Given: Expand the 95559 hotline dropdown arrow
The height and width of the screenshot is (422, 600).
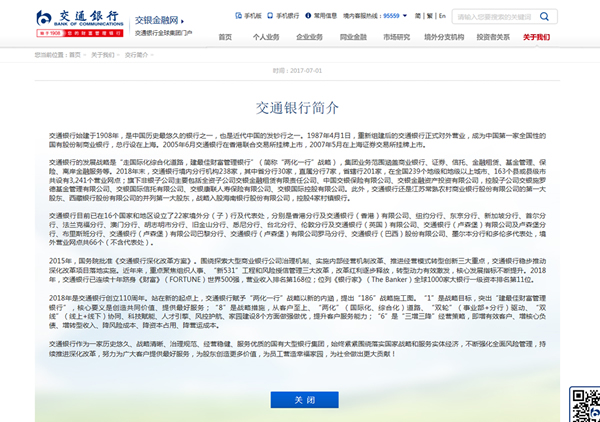Looking at the screenshot, I should 405,16.
